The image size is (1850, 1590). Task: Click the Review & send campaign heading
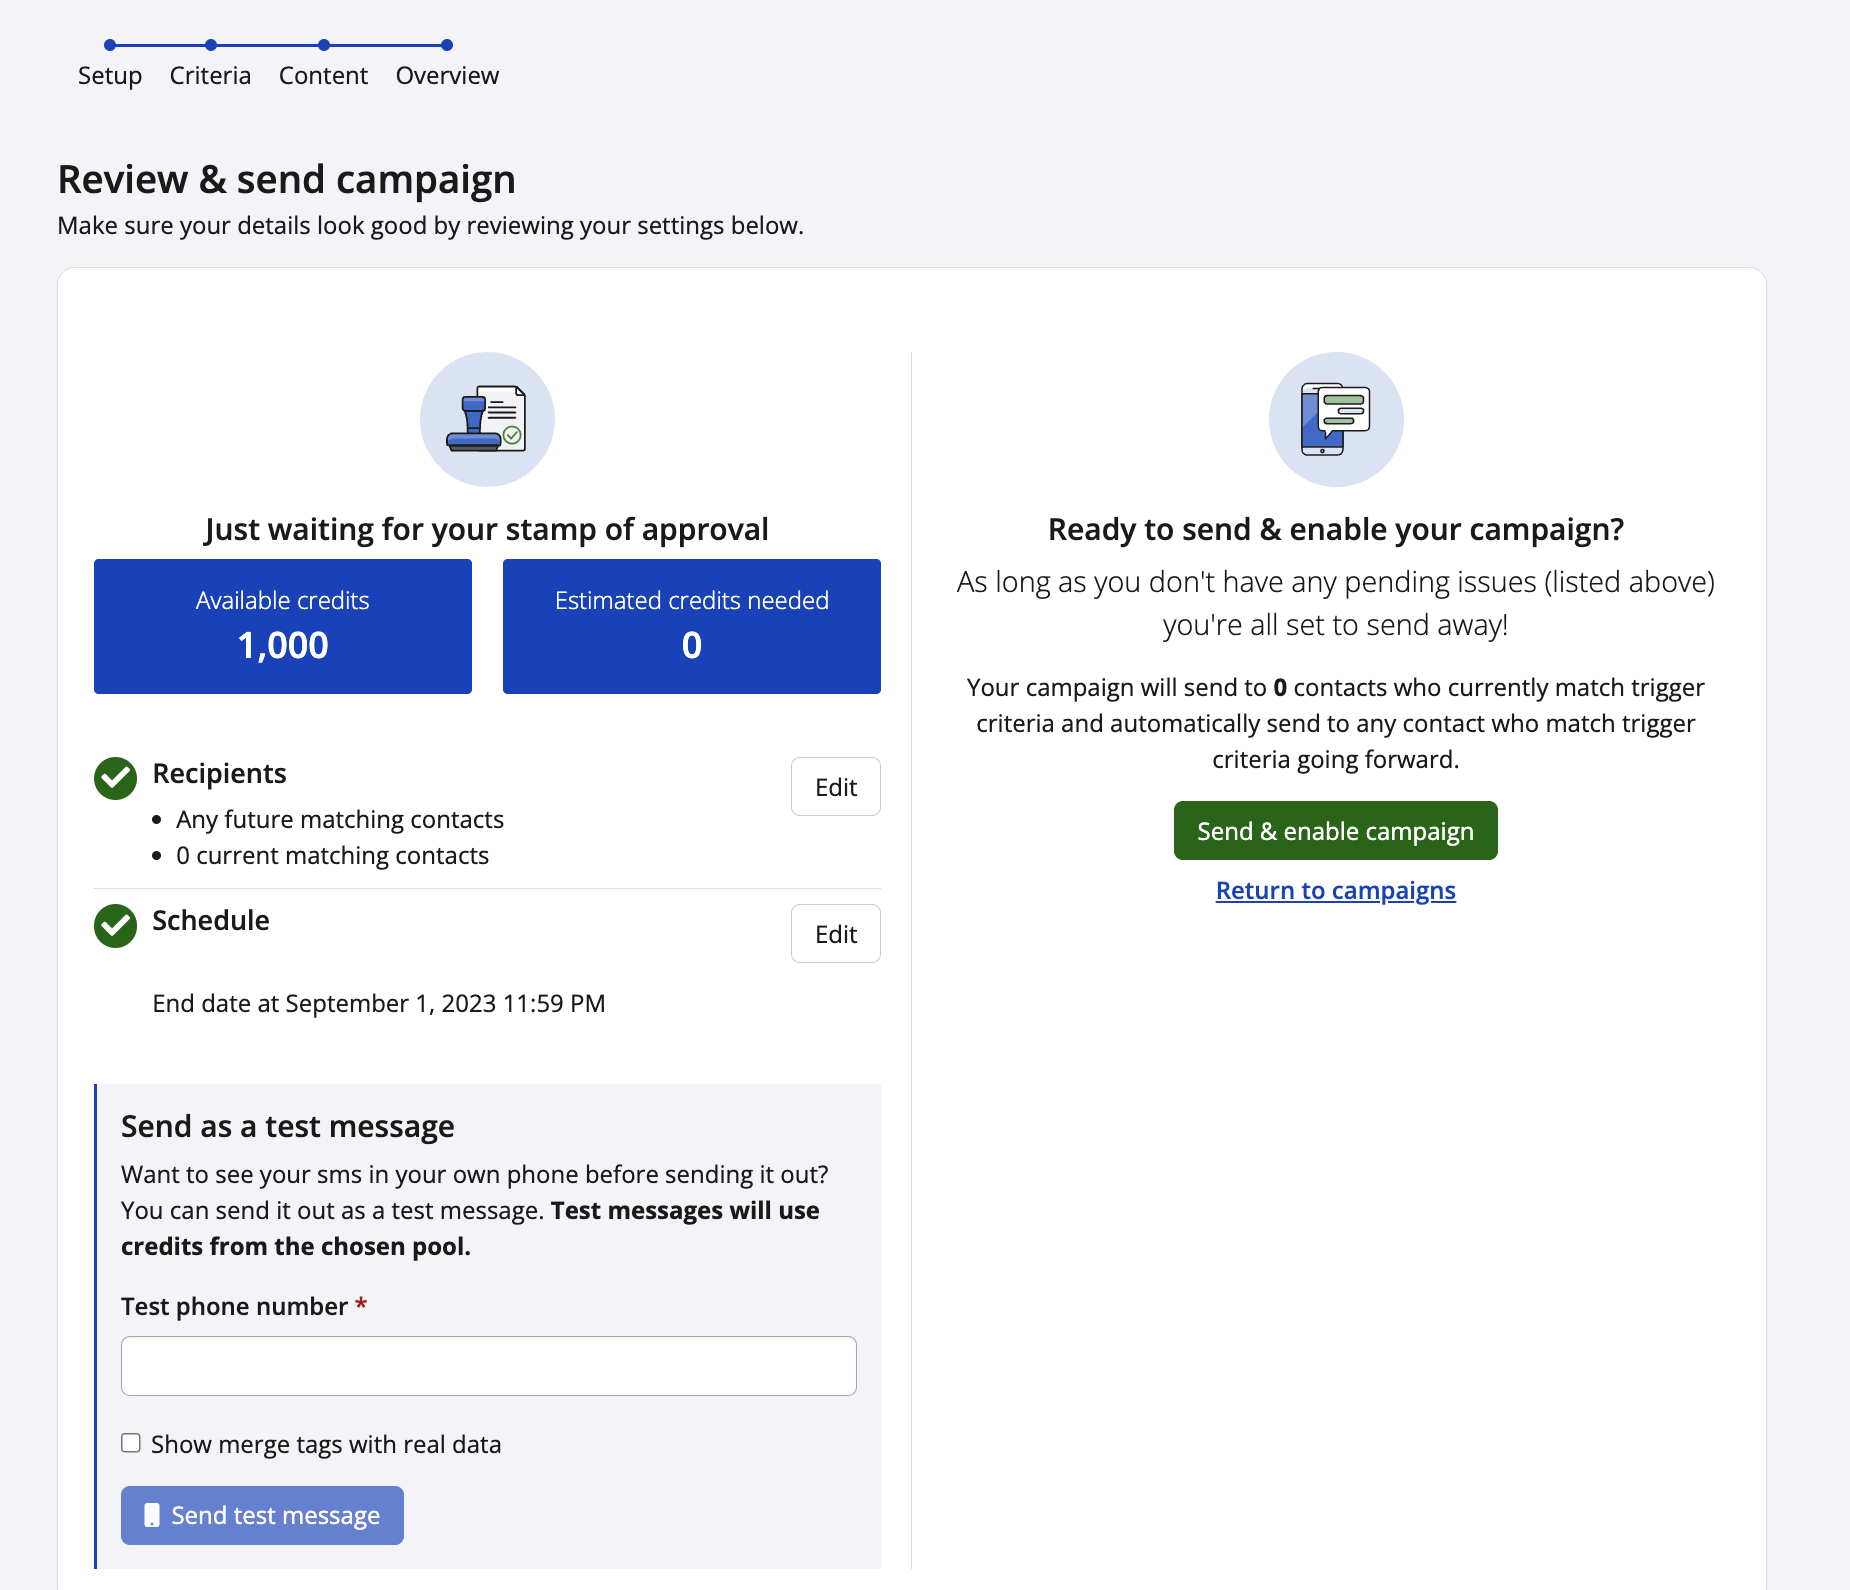tap(286, 180)
